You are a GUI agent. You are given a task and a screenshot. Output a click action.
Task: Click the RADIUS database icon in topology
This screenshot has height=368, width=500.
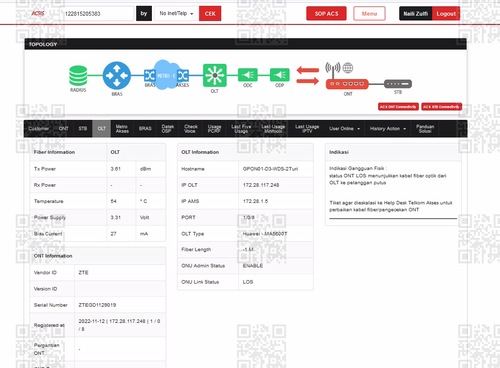(78, 76)
